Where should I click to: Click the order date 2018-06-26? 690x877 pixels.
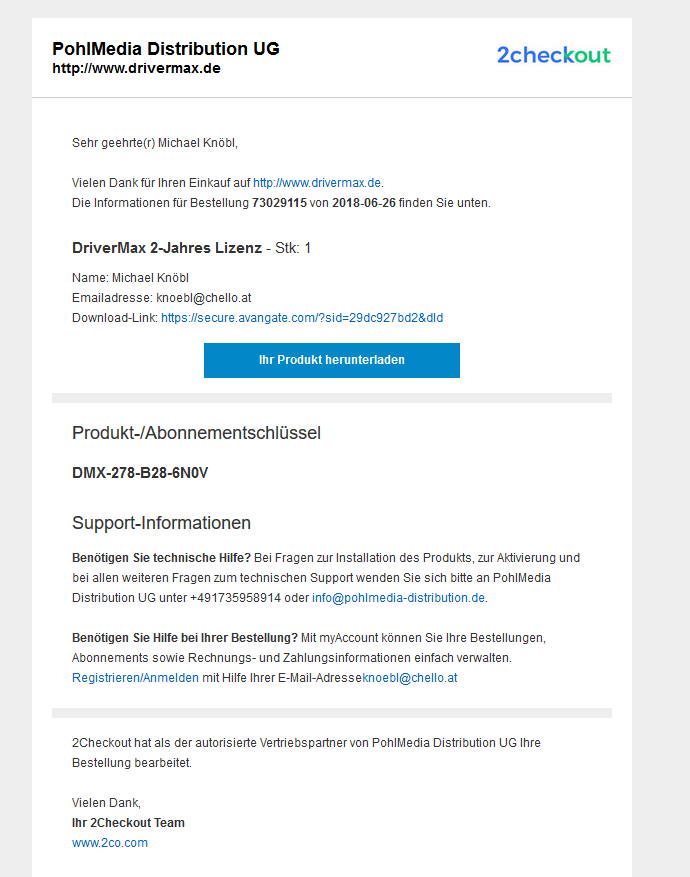(364, 203)
